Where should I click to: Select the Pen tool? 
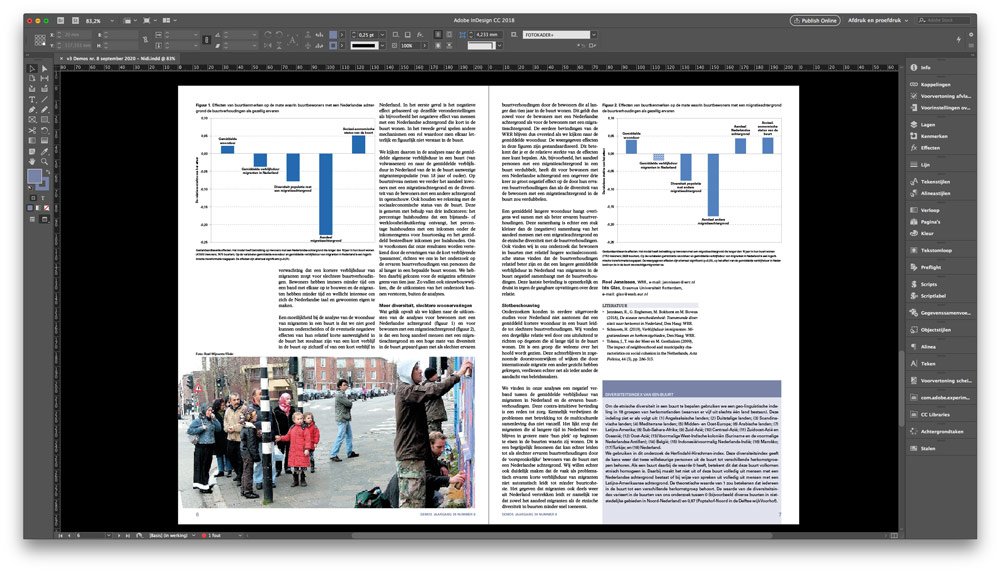coord(32,110)
